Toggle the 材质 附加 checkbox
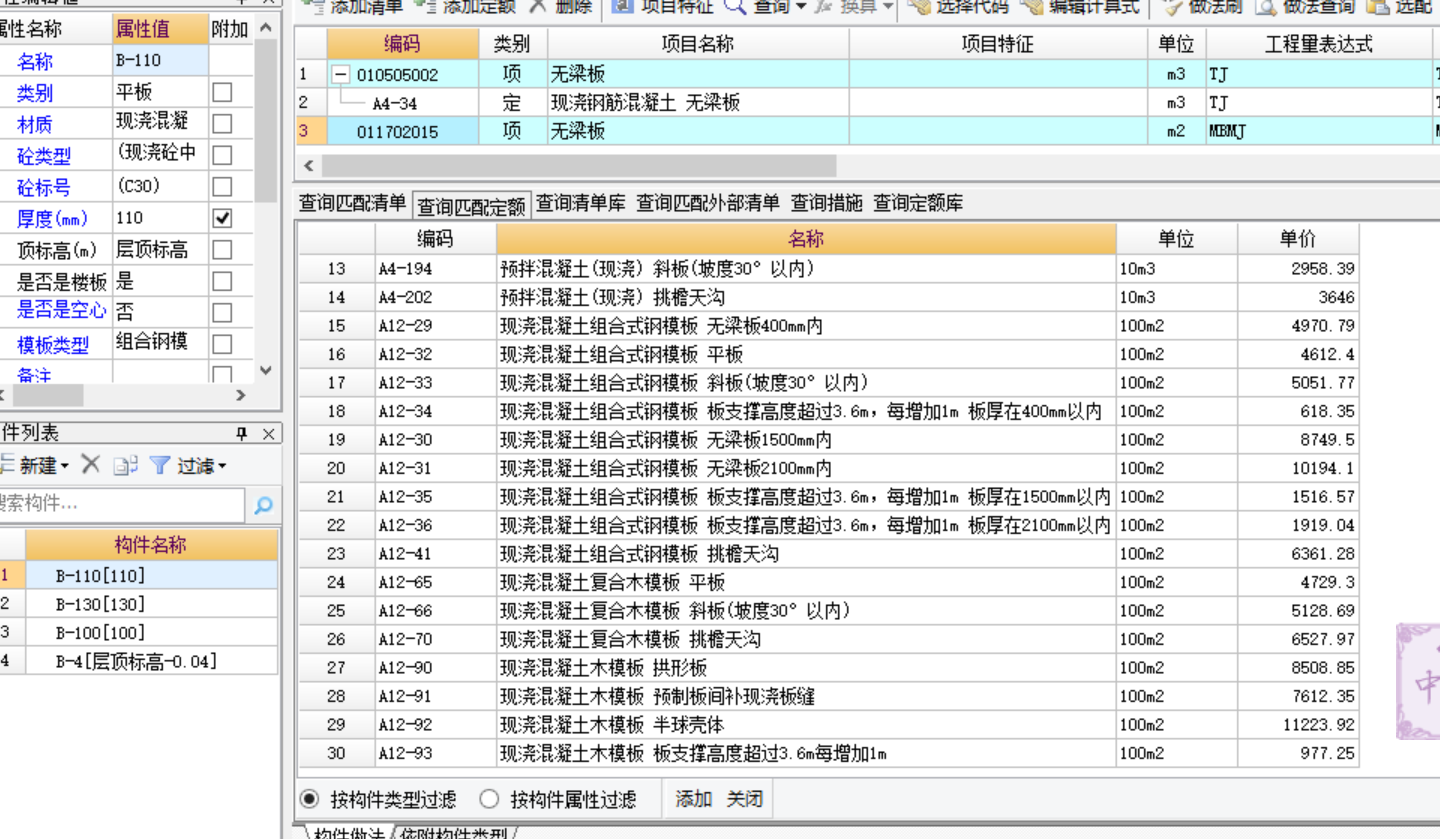The image size is (1440, 839). 222,123
